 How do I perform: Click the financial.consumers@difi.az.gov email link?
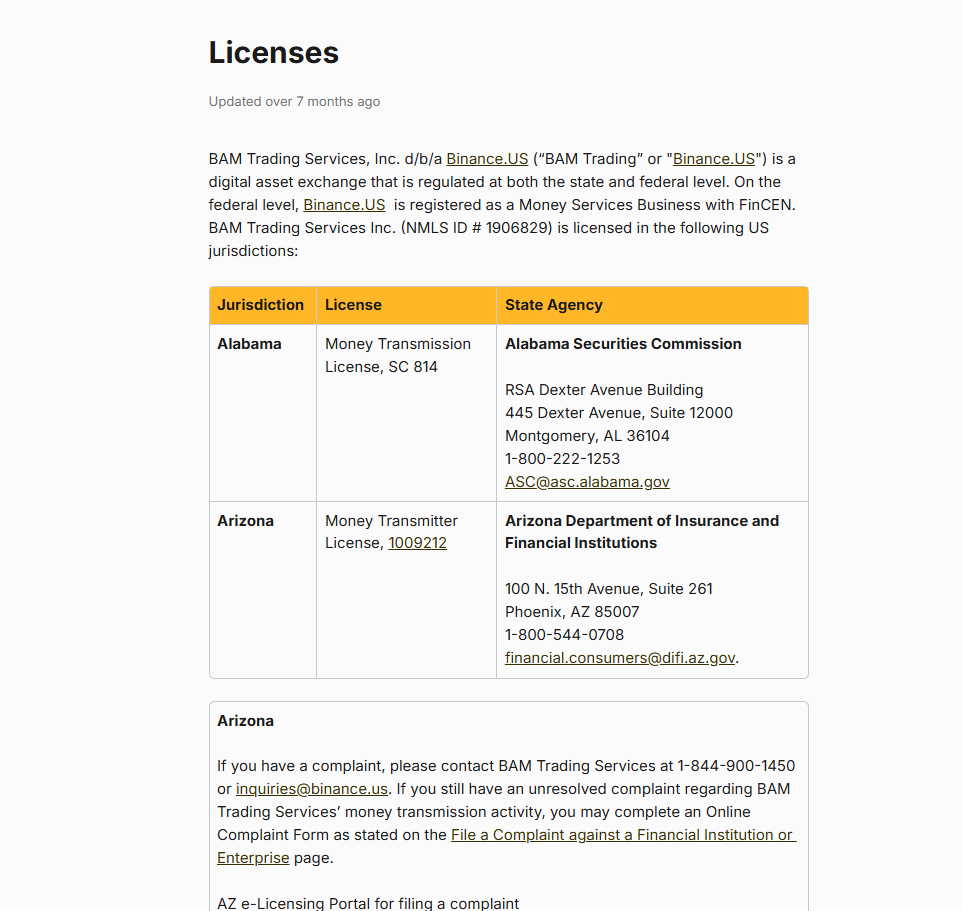pyautogui.click(x=620, y=658)
